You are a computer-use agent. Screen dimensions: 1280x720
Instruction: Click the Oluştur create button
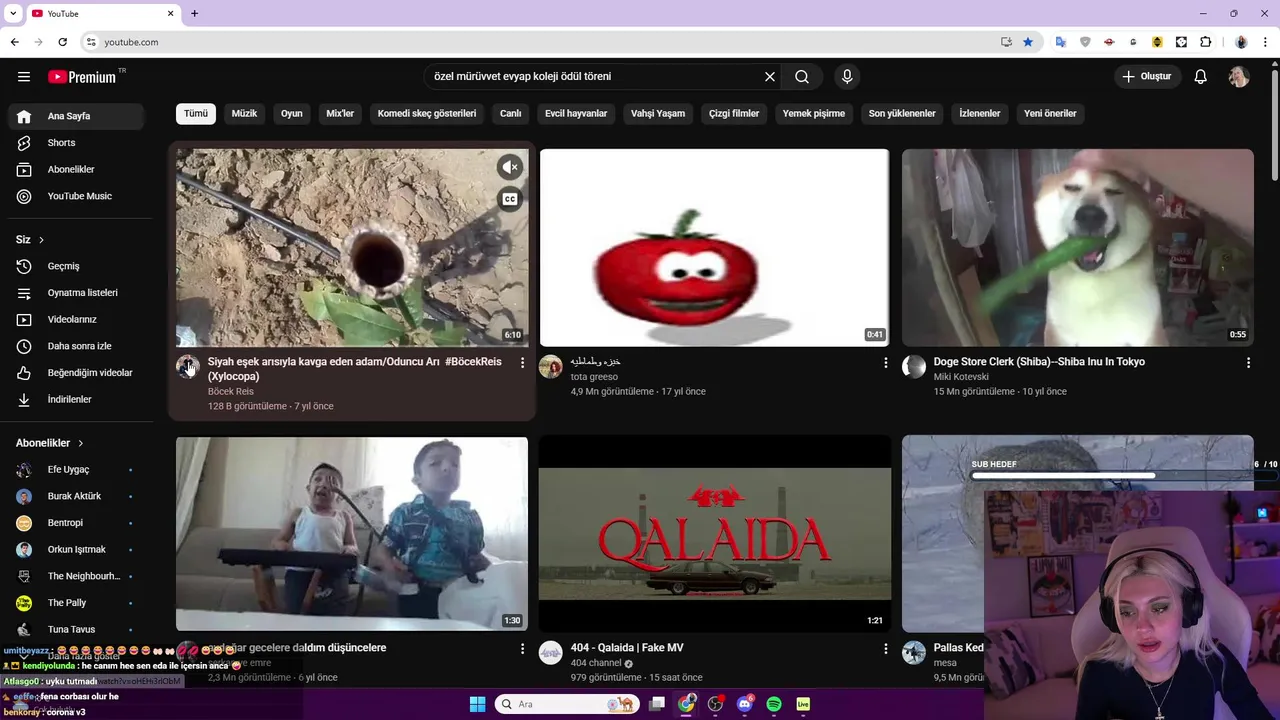[x=1147, y=77]
